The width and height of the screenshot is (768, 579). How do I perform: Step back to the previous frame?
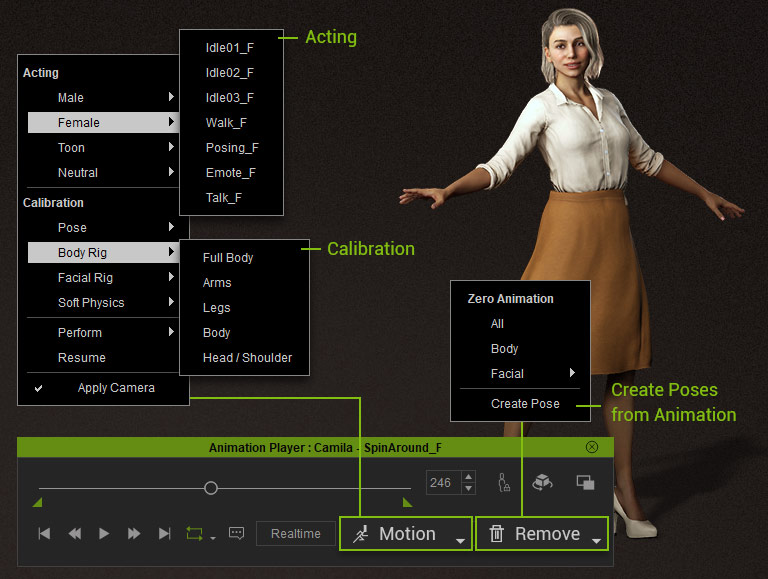point(74,534)
